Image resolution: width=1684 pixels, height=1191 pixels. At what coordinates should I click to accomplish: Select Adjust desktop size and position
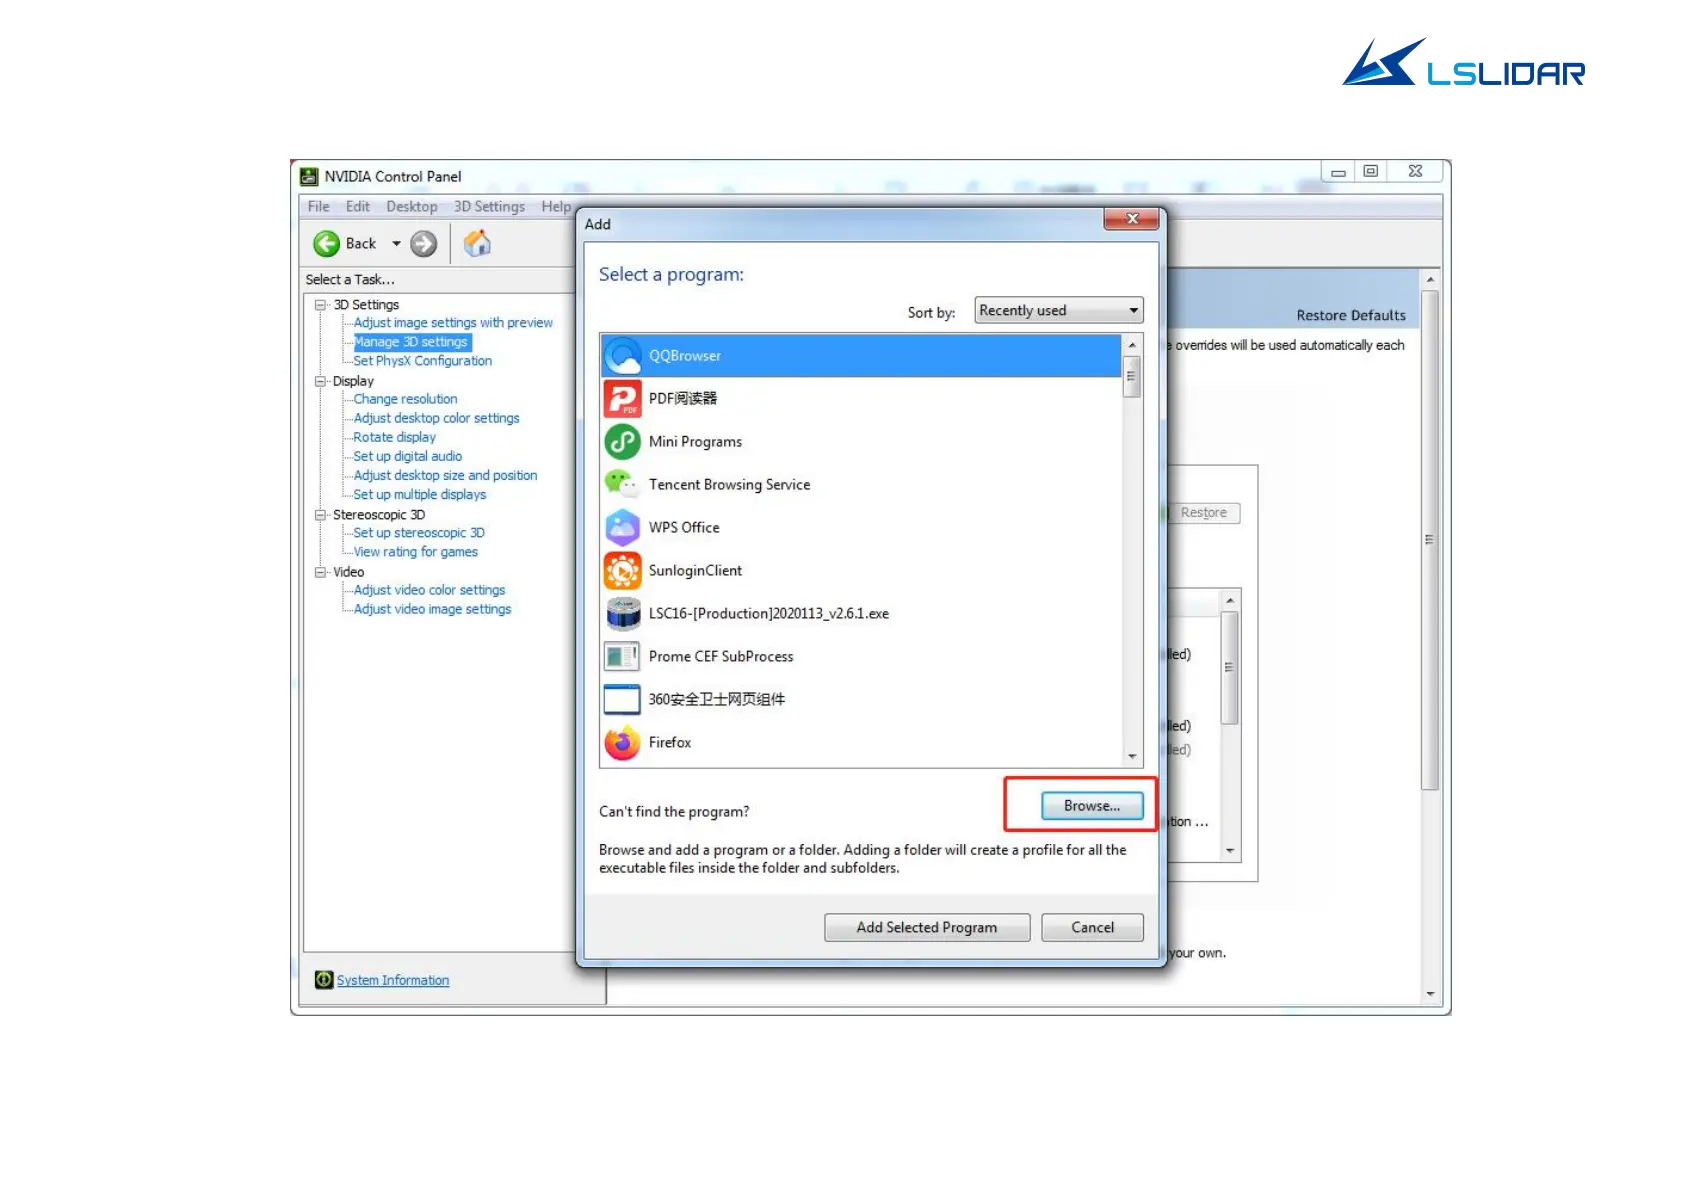pos(445,476)
